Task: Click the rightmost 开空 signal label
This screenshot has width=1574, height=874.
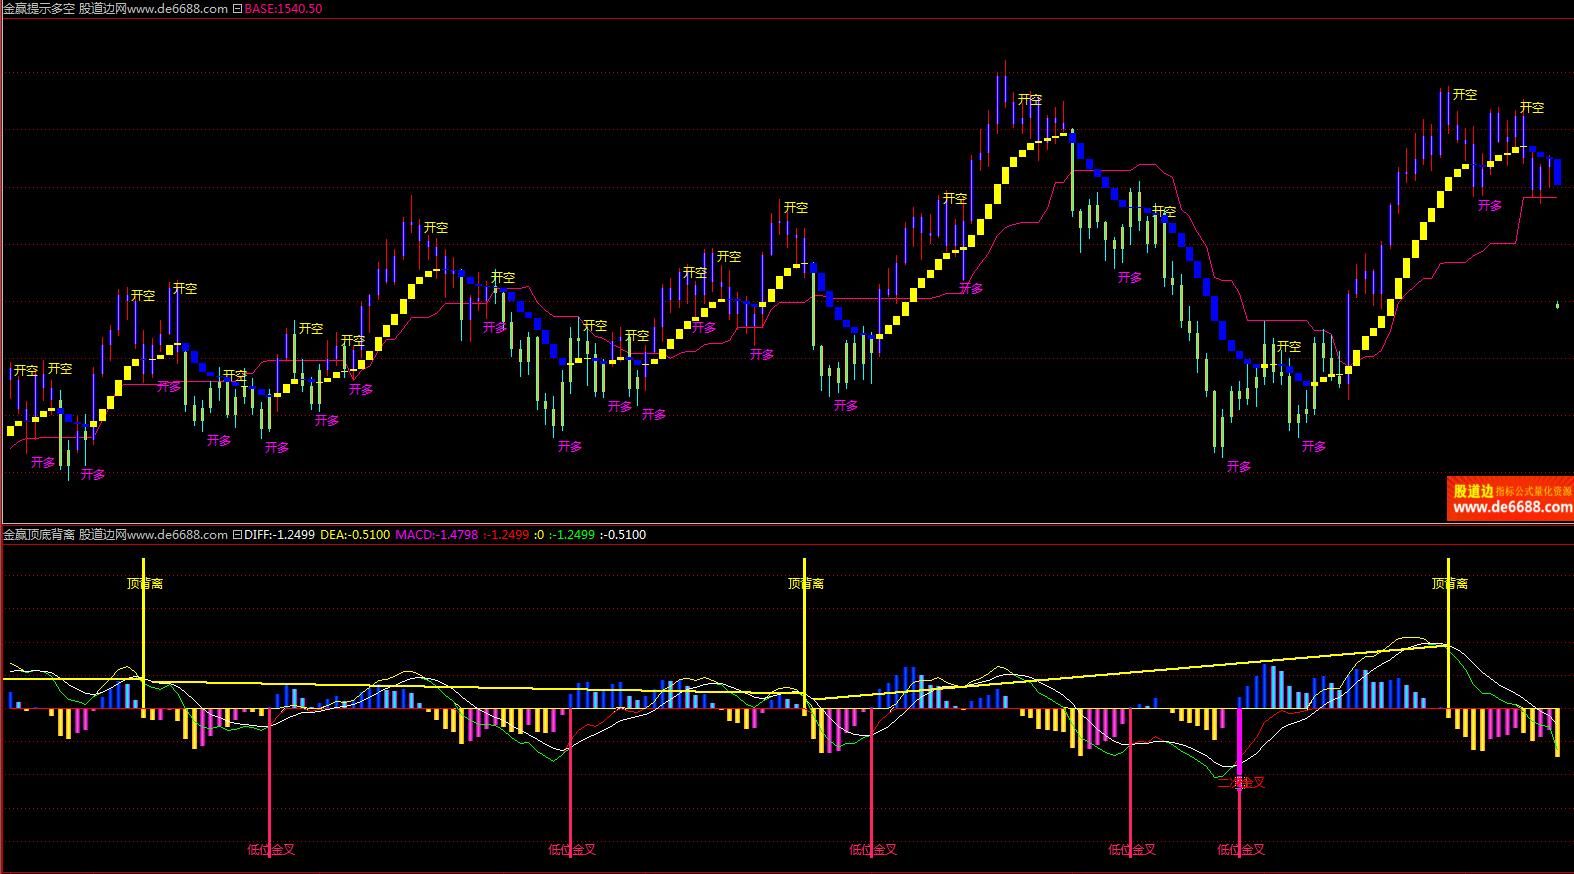Action: tap(1532, 108)
